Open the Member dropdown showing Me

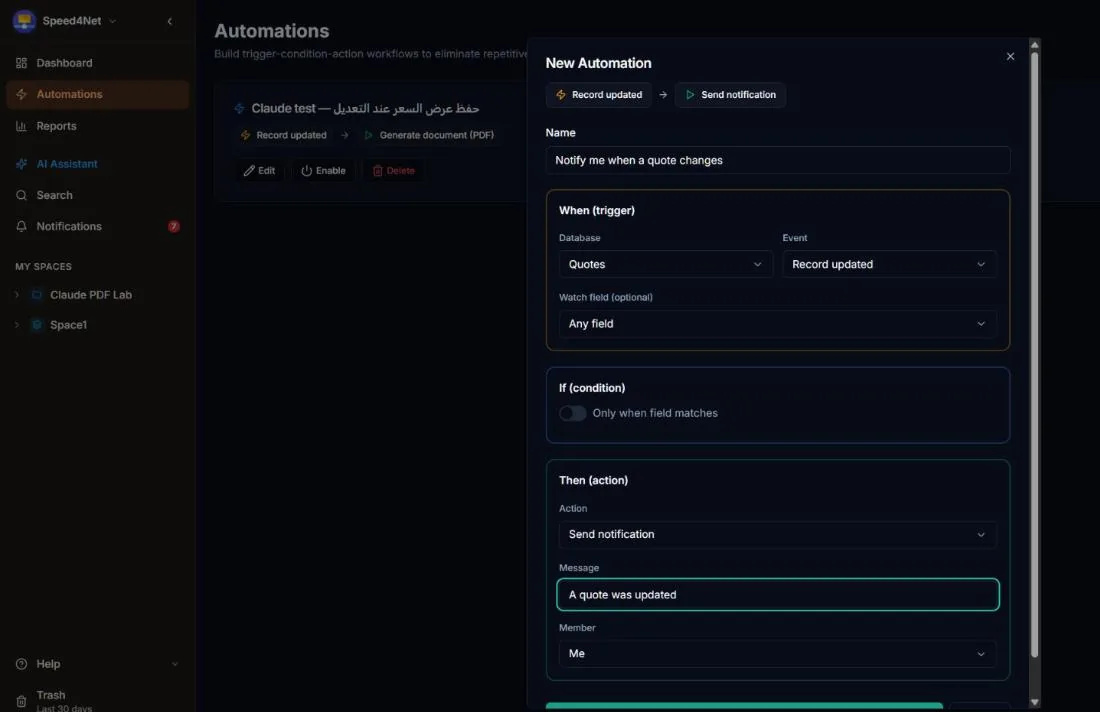[x=777, y=653]
